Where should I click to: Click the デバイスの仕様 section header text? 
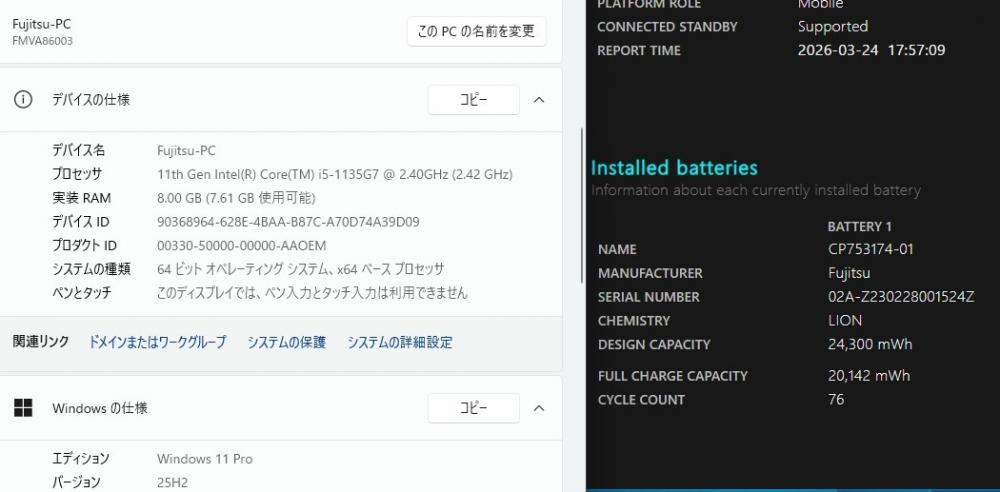click(x=91, y=100)
